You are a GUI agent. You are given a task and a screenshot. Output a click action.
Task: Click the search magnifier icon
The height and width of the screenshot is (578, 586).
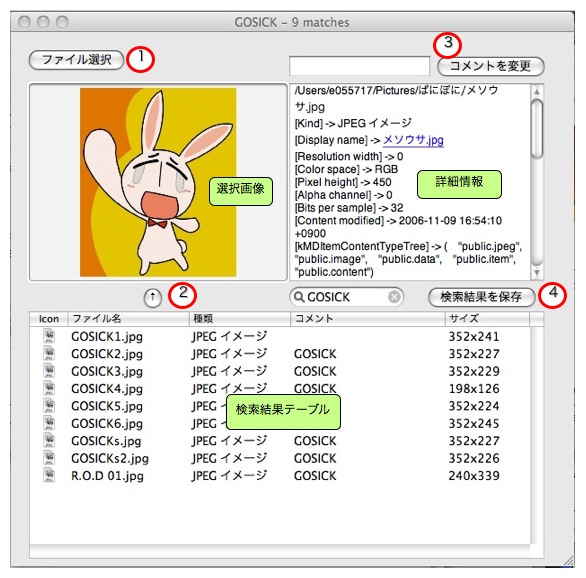299,297
